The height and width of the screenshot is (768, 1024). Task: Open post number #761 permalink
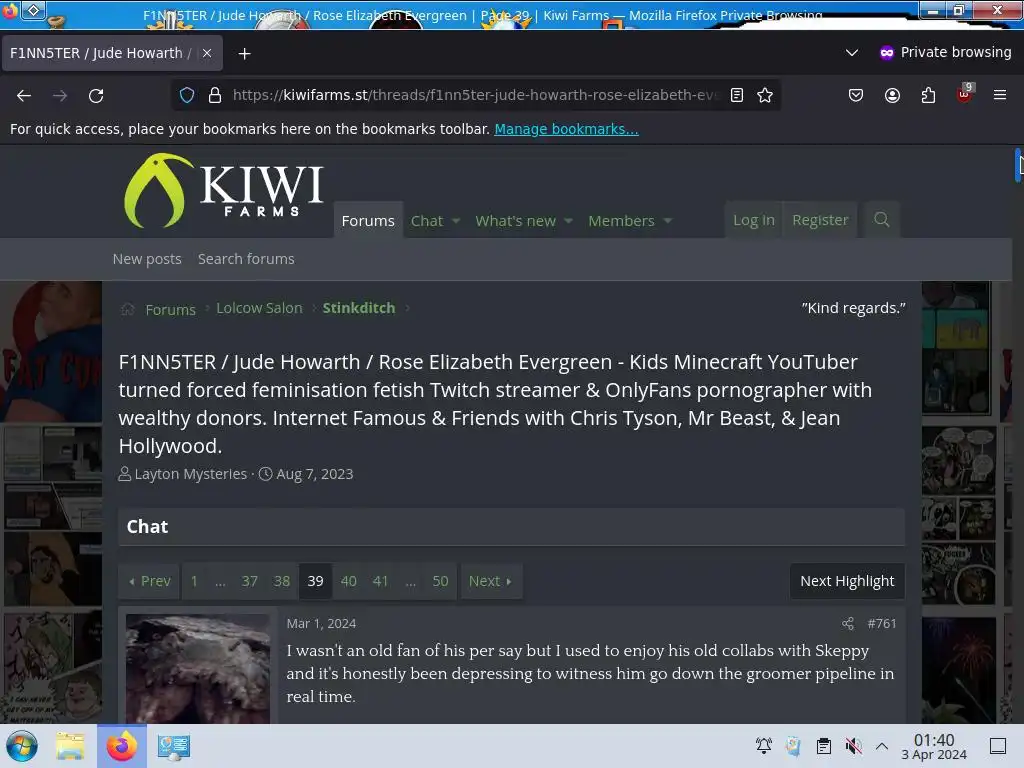click(x=882, y=624)
